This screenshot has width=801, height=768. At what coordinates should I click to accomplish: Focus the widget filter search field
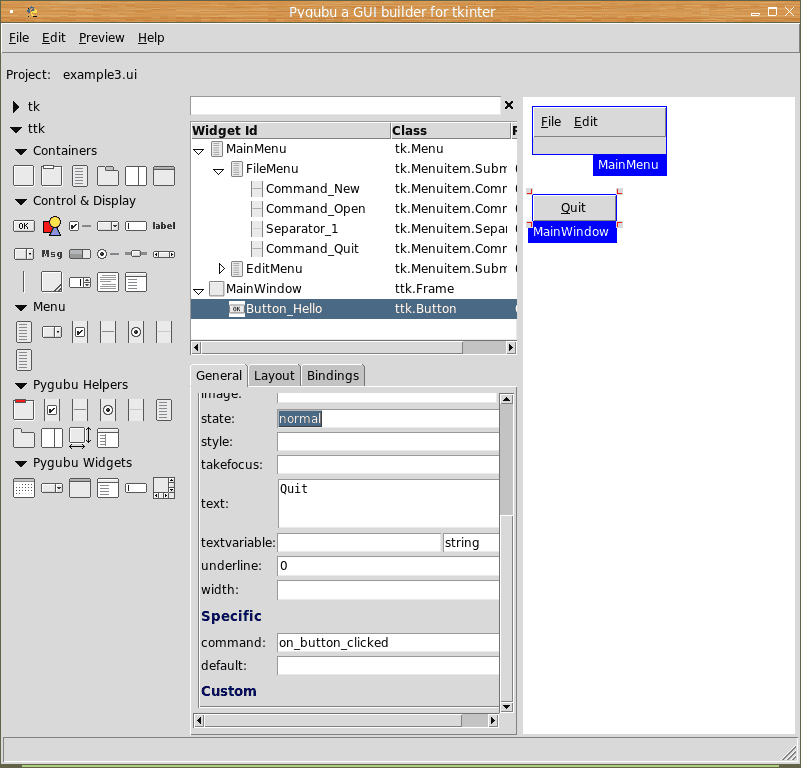coord(345,105)
